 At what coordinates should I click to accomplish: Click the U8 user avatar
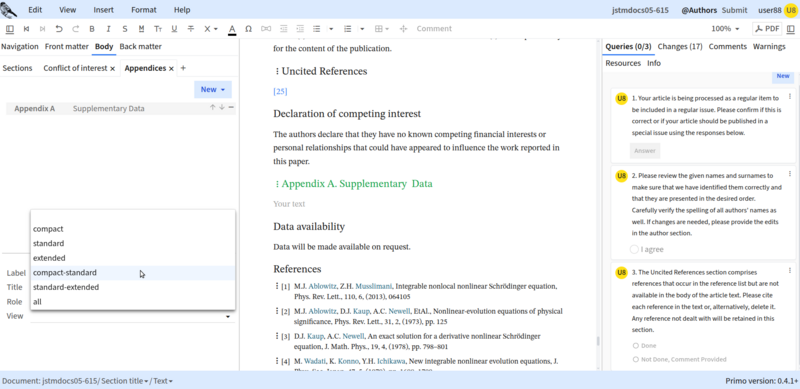point(791,10)
